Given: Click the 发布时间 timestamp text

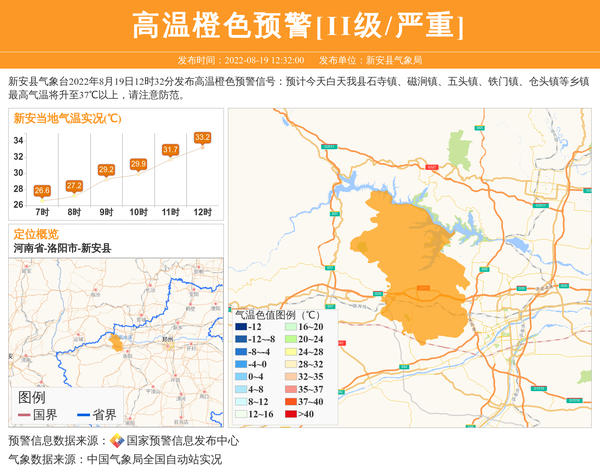Looking at the screenshot, I should coord(240,60).
